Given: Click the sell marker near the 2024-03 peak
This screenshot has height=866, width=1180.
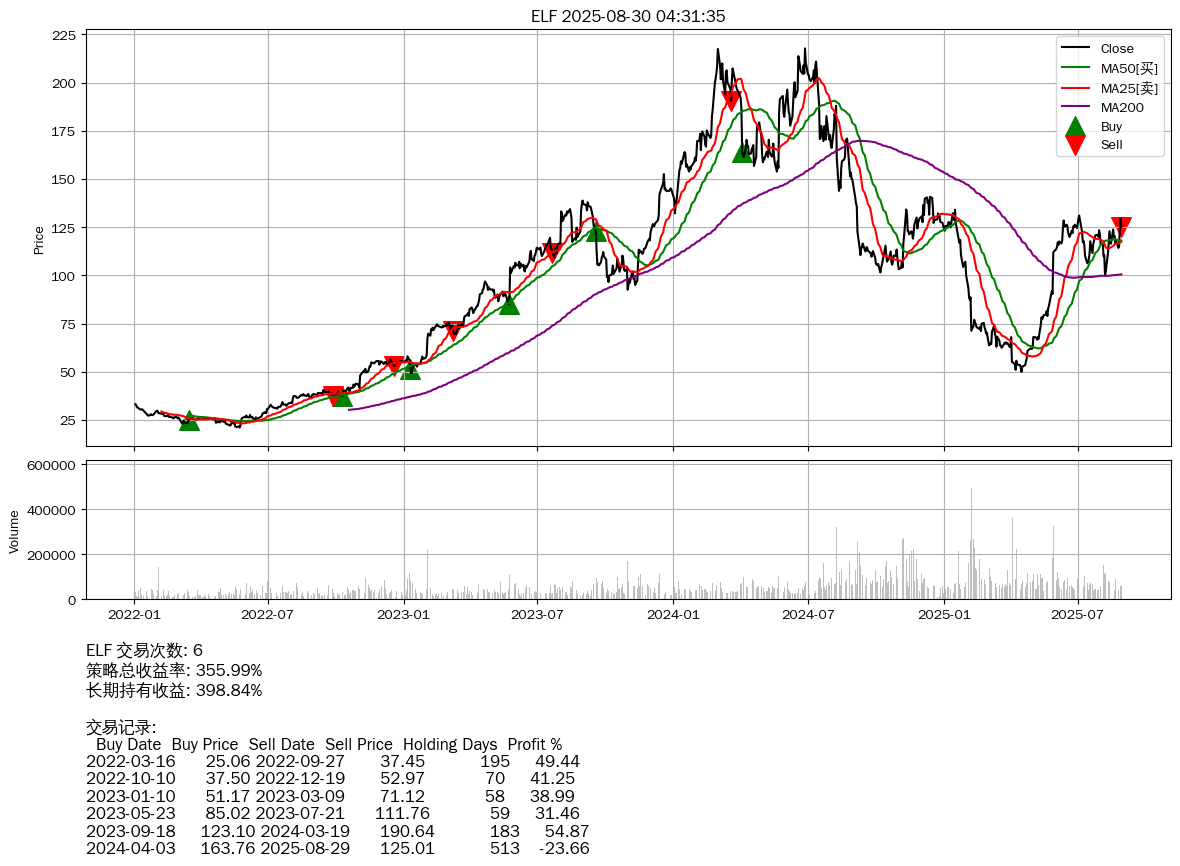Looking at the screenshot, I should tap(731, 100).
